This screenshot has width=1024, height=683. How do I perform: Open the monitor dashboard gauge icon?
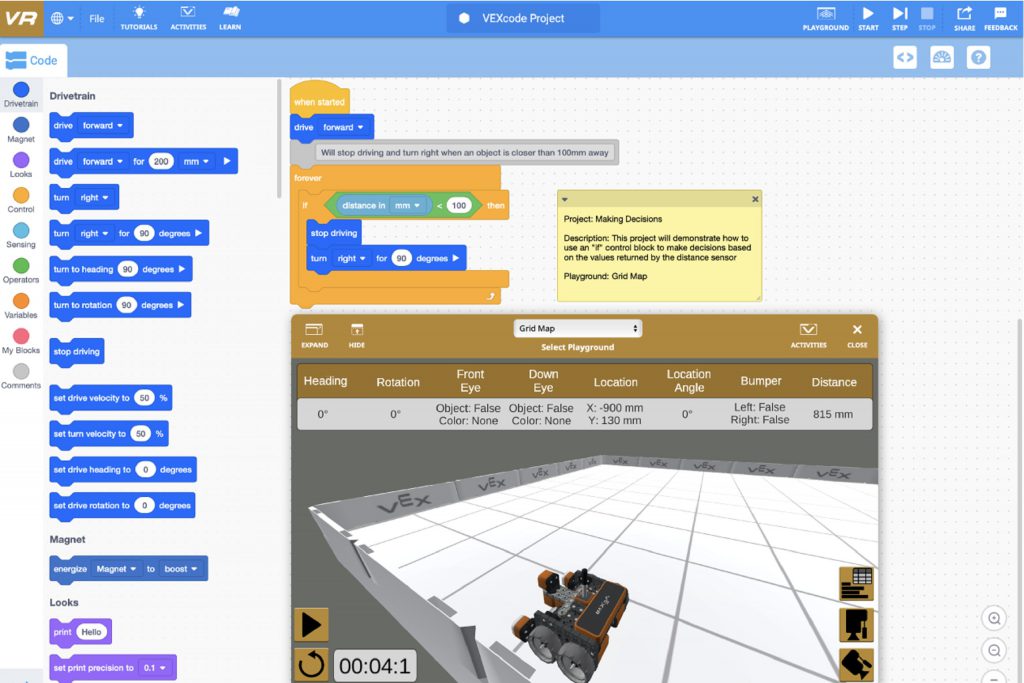click(941, 57)
